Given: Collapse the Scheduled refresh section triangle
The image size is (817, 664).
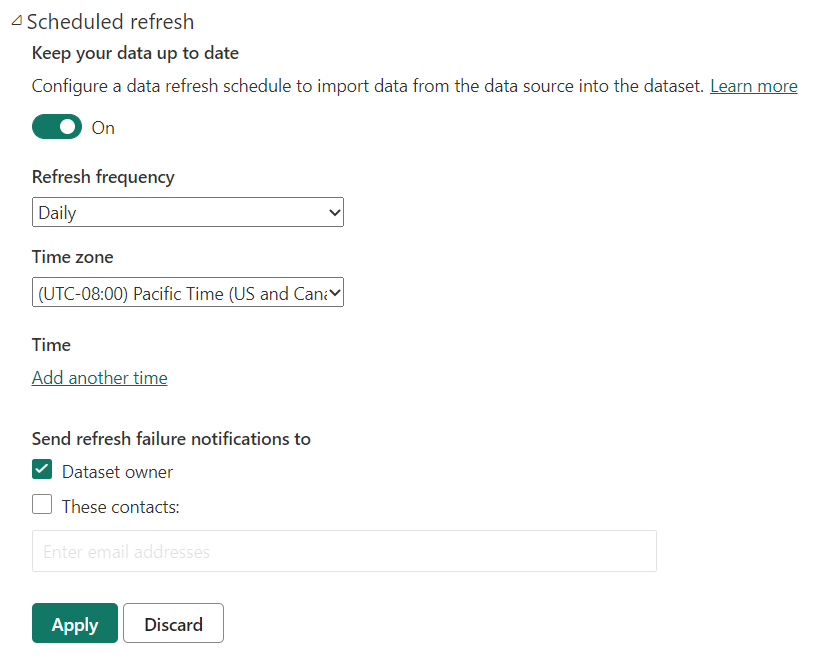Looking at the screenshot, I should (15, 21).
